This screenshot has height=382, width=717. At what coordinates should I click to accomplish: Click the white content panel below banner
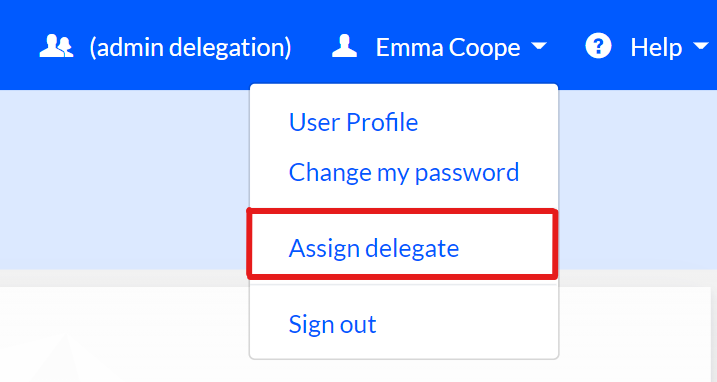click(124, 334)
